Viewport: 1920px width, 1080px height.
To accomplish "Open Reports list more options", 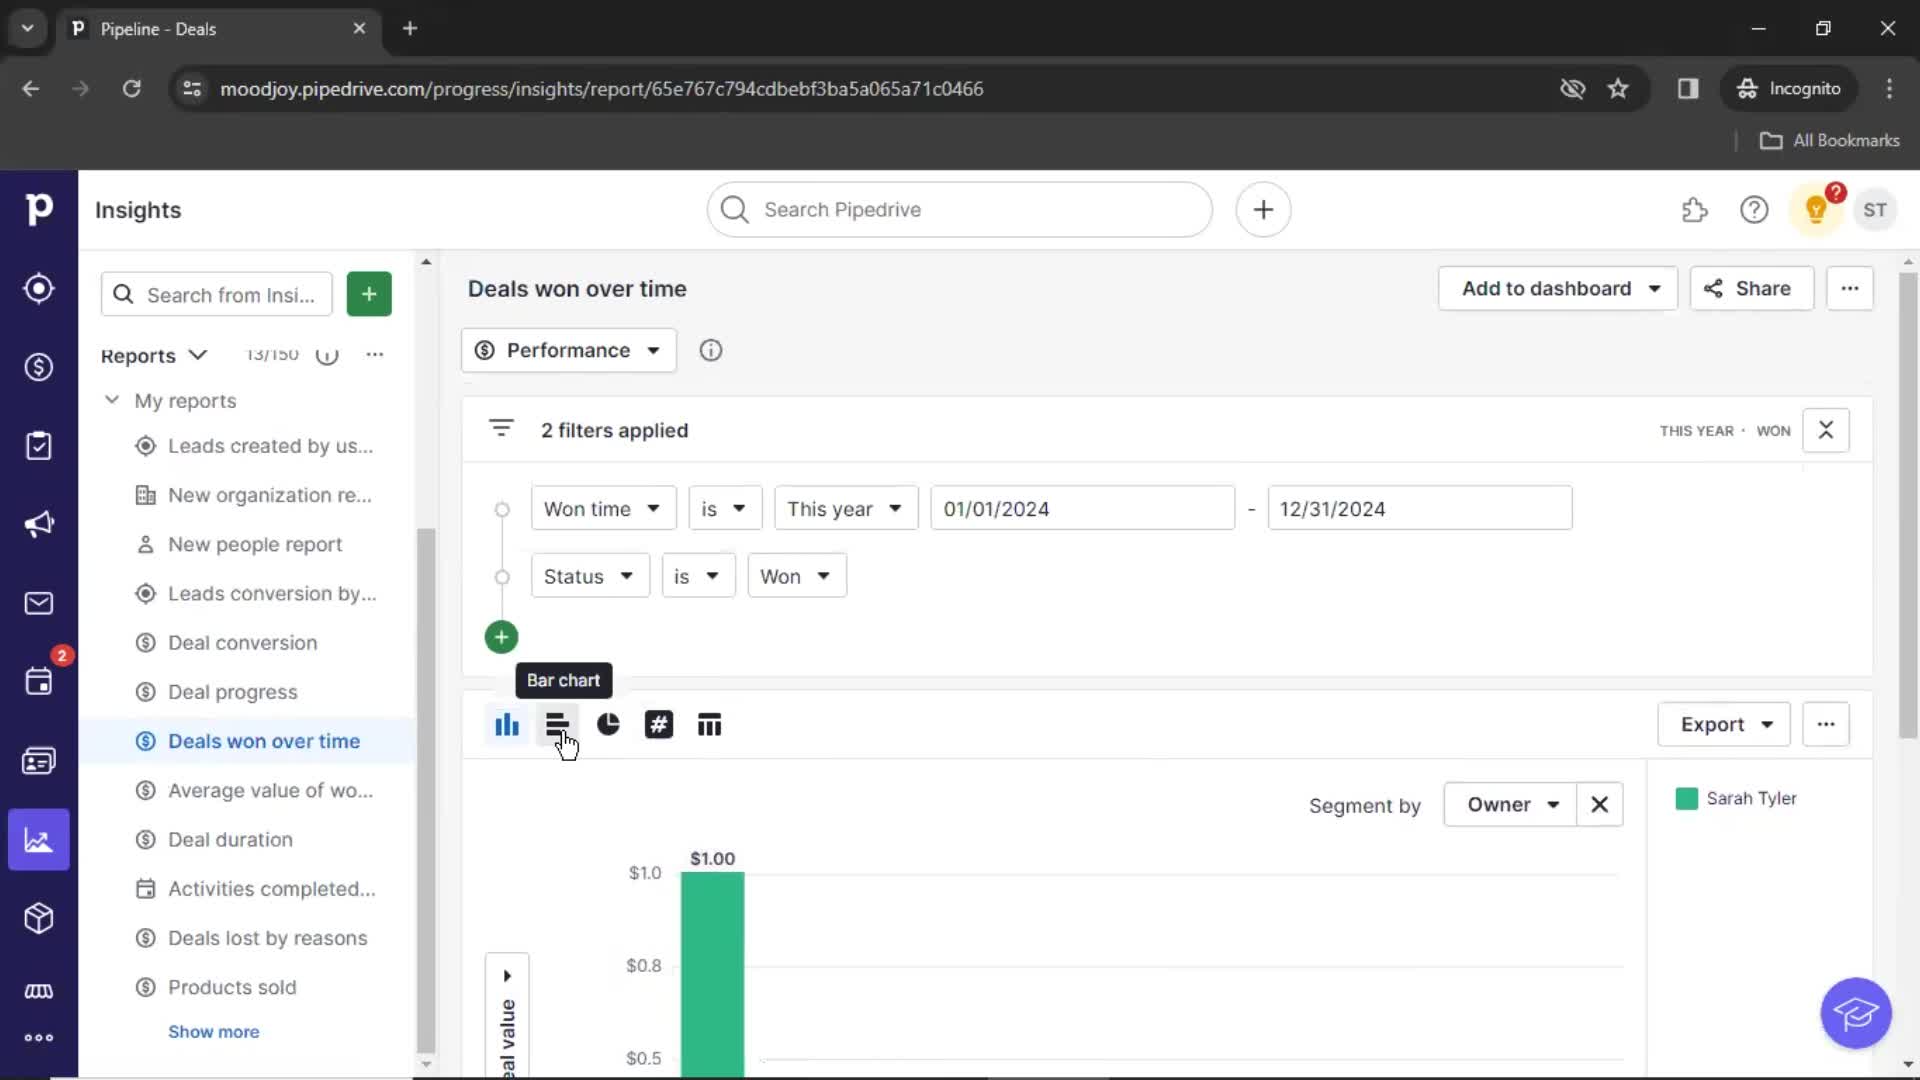I will 375,355.
